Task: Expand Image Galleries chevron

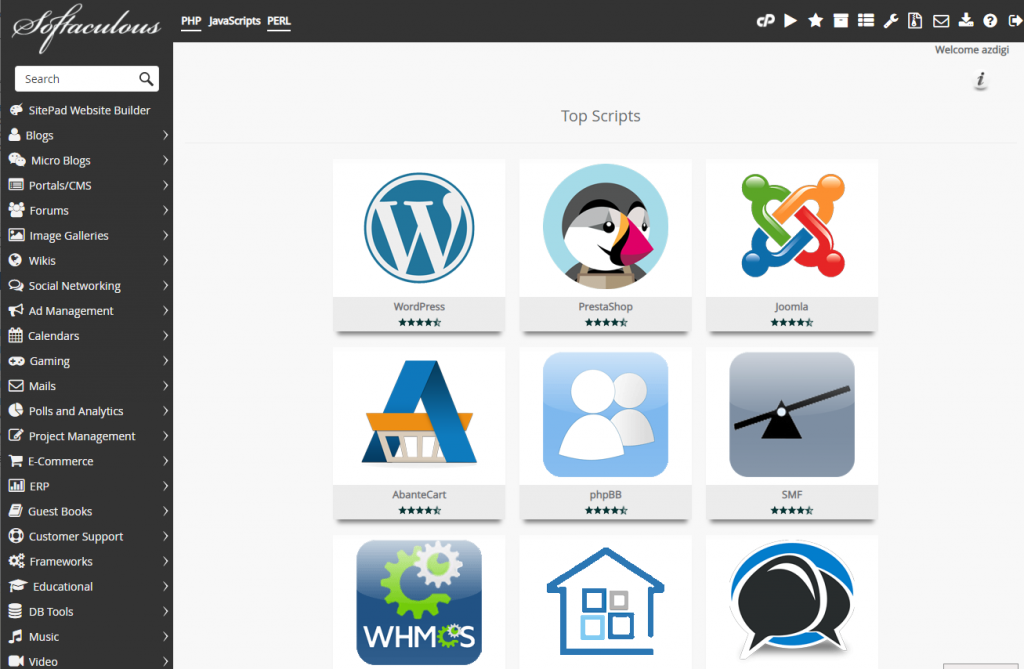Action: (165, 235)
